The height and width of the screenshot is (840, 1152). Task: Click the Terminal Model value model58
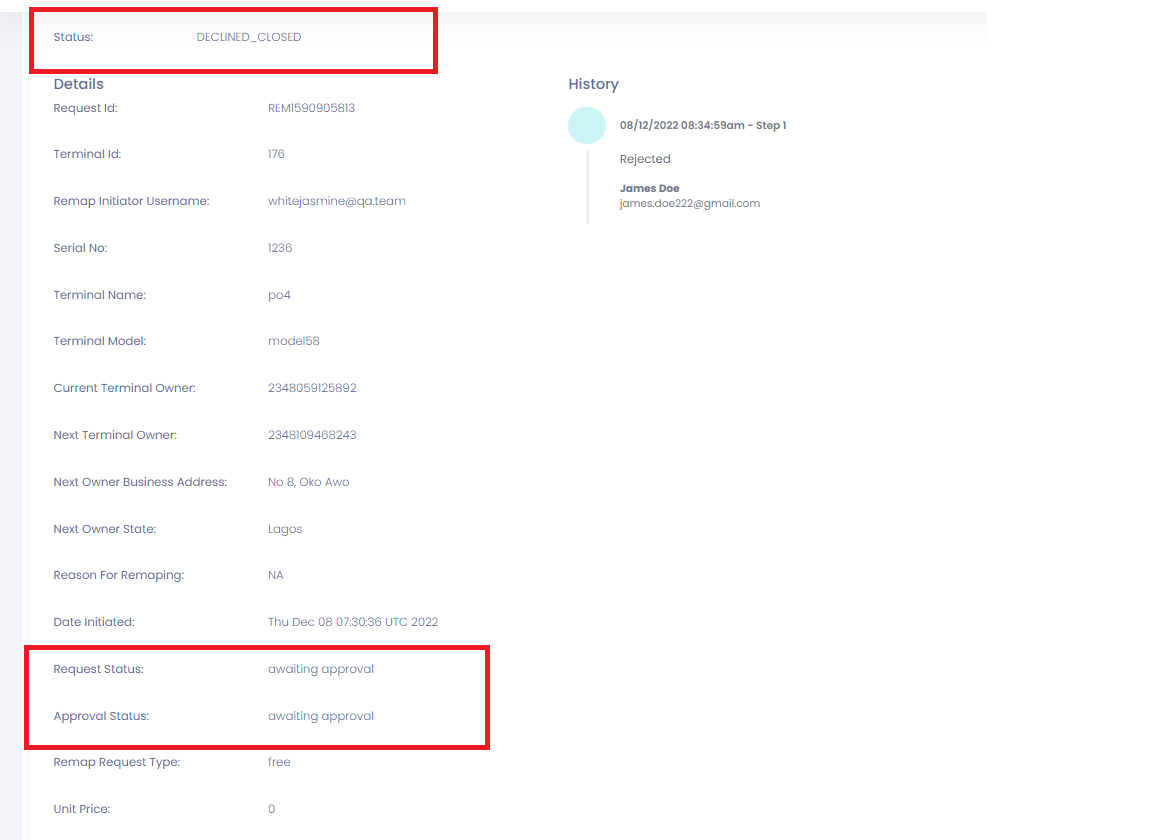coord(294,341)
